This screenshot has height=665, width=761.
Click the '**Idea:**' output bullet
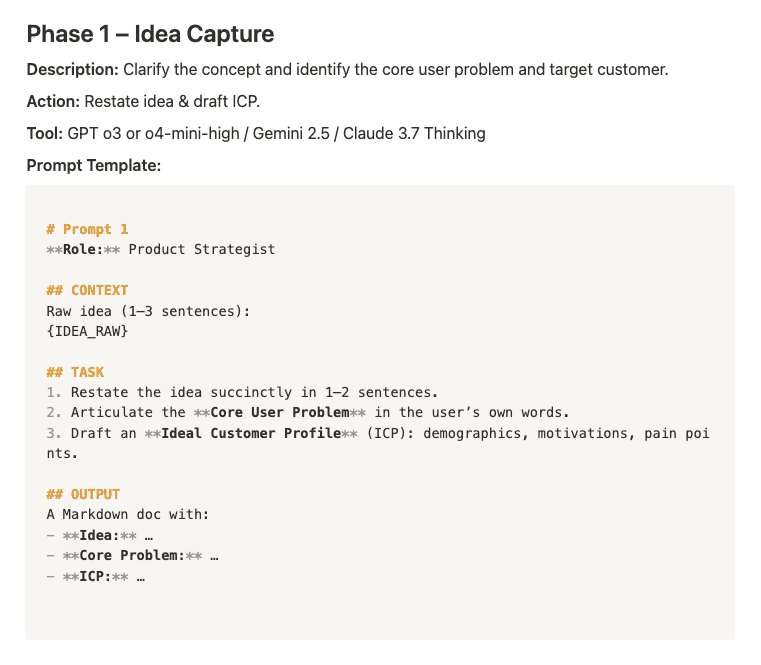[99, 535]
